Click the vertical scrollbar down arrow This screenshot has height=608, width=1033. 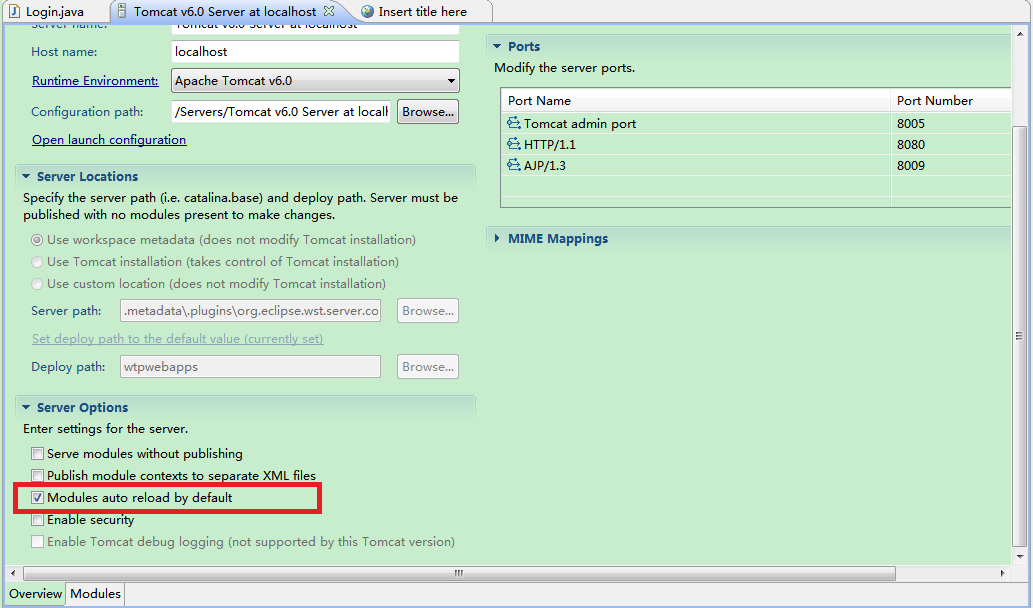[1019, 557]
